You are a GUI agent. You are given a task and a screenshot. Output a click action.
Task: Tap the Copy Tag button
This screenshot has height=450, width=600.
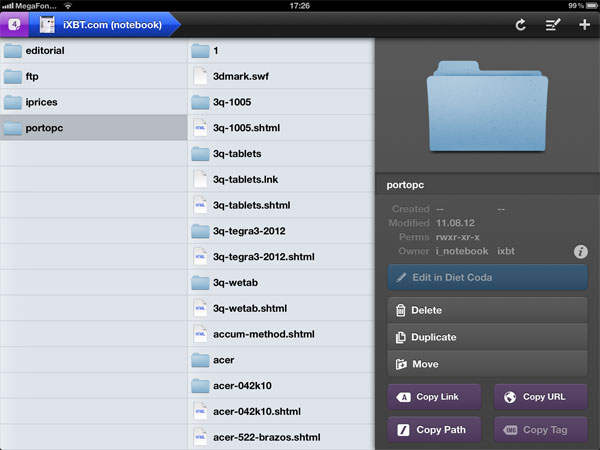coord(541,430)
